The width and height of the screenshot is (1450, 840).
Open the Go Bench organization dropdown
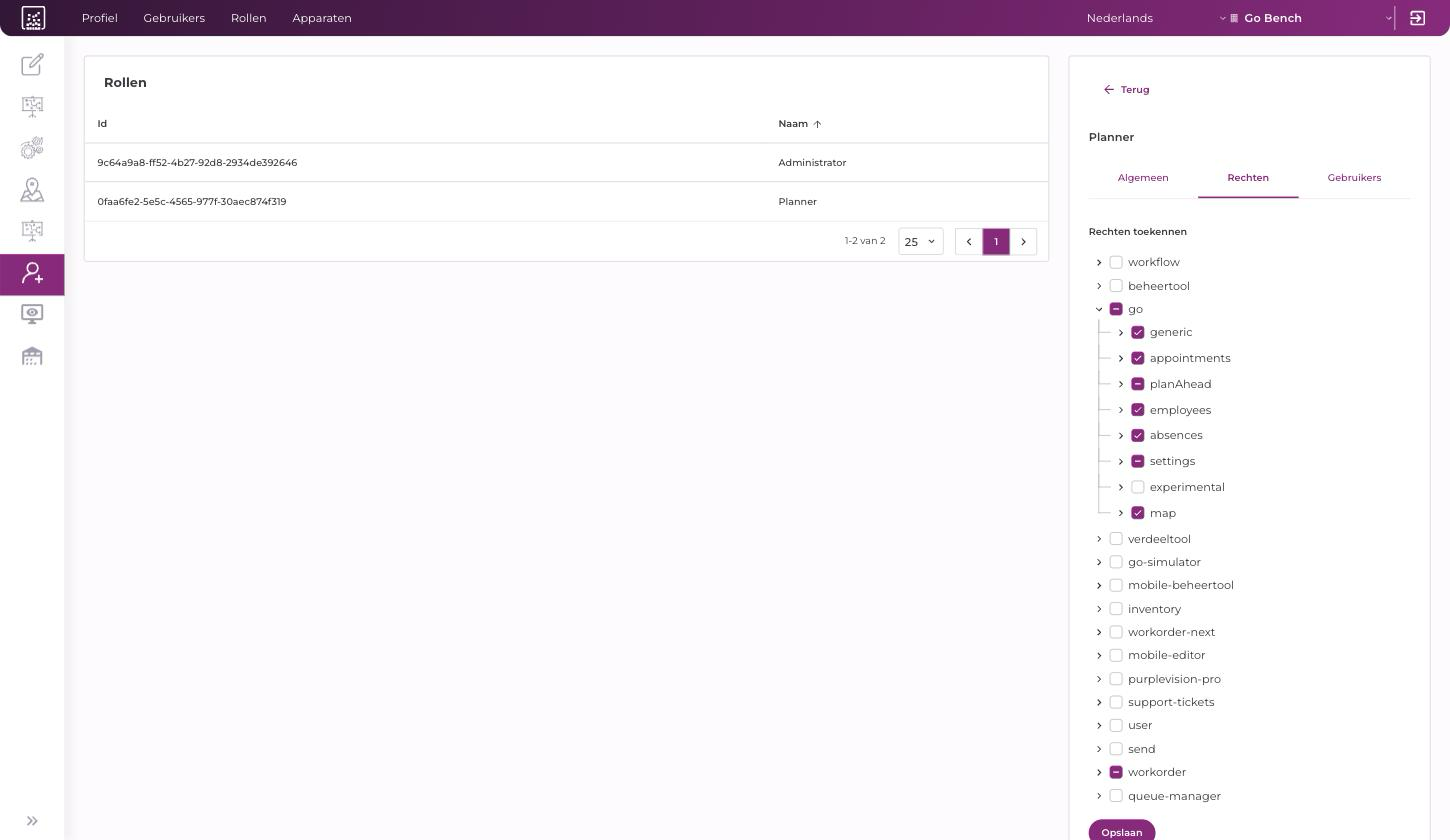(1311, 18)
